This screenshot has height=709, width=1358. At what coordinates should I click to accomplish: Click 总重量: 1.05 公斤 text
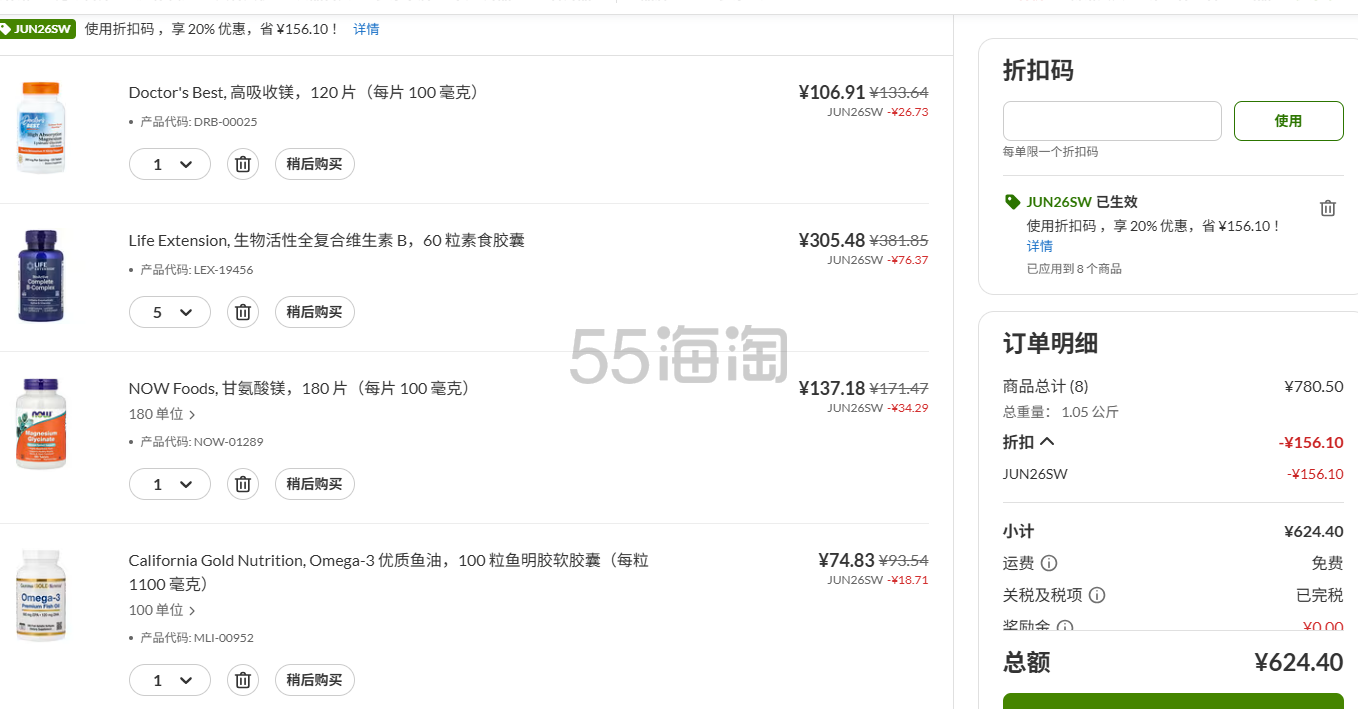pyautogui.click(x=1061, y=412)
